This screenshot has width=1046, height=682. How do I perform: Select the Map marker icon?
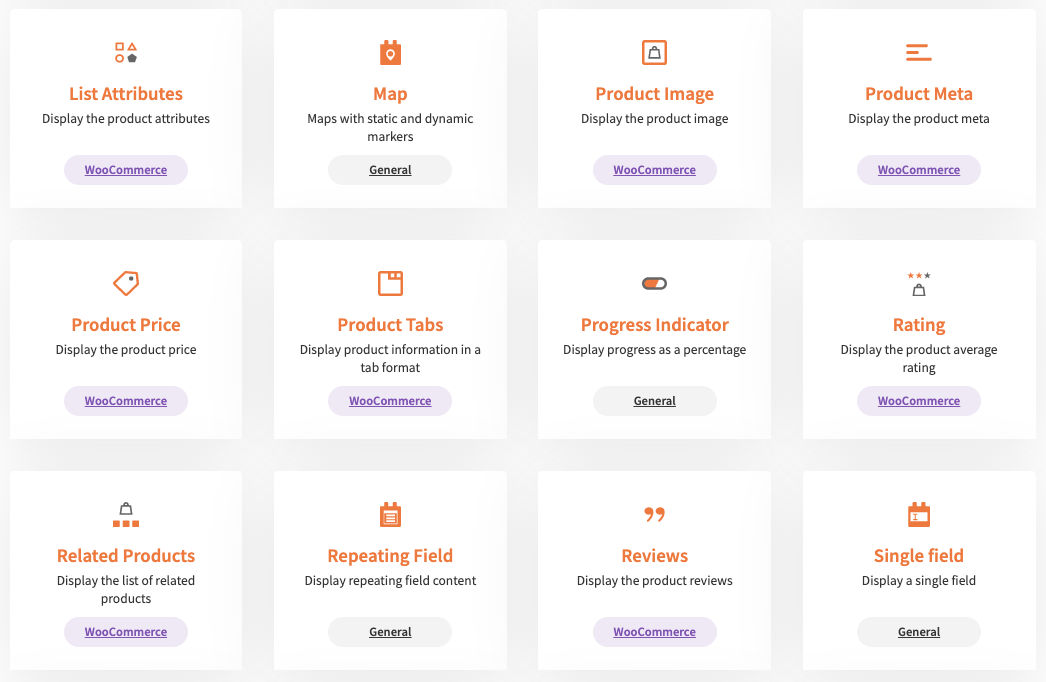point(390,52)
